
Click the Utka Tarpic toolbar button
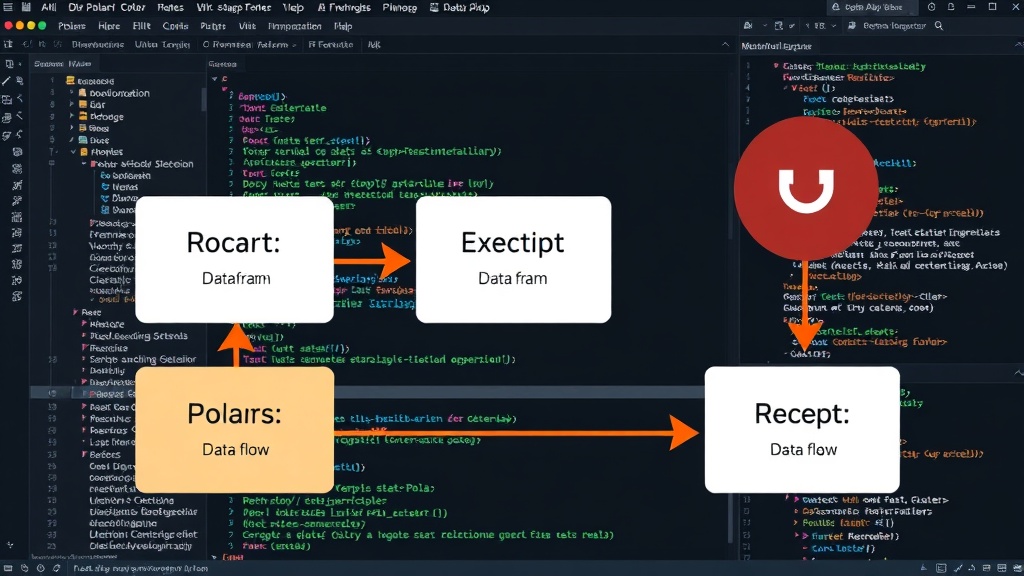162,45
